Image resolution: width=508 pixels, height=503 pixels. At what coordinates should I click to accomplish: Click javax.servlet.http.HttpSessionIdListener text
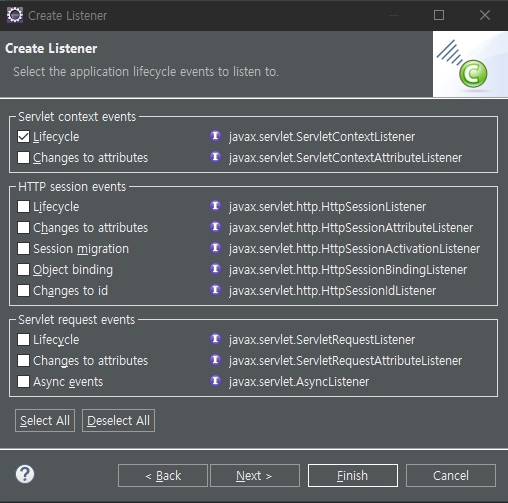coord(332,291)
